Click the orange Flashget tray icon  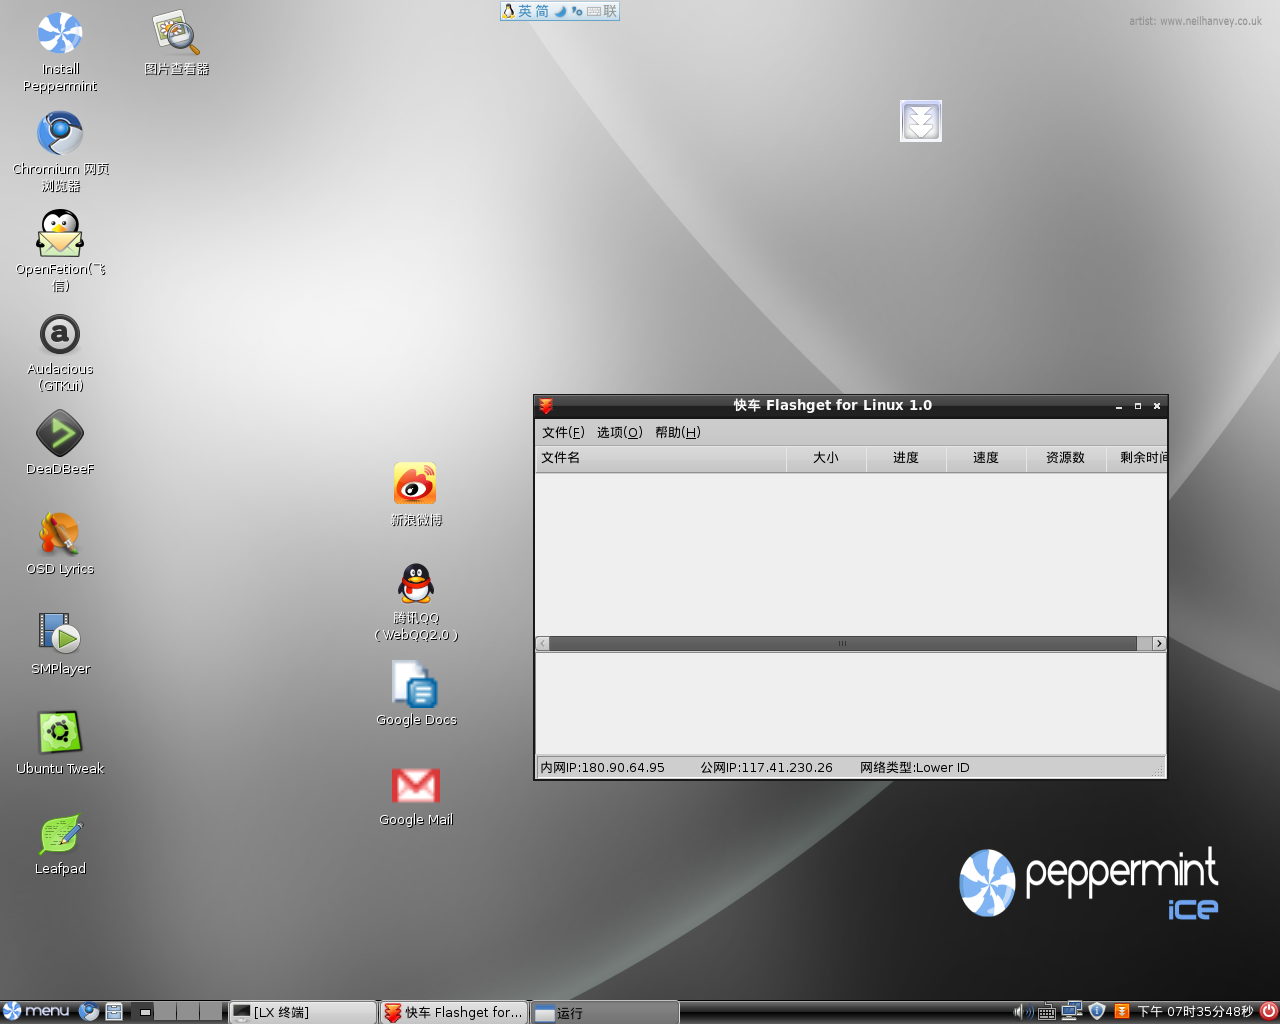1122,1012
